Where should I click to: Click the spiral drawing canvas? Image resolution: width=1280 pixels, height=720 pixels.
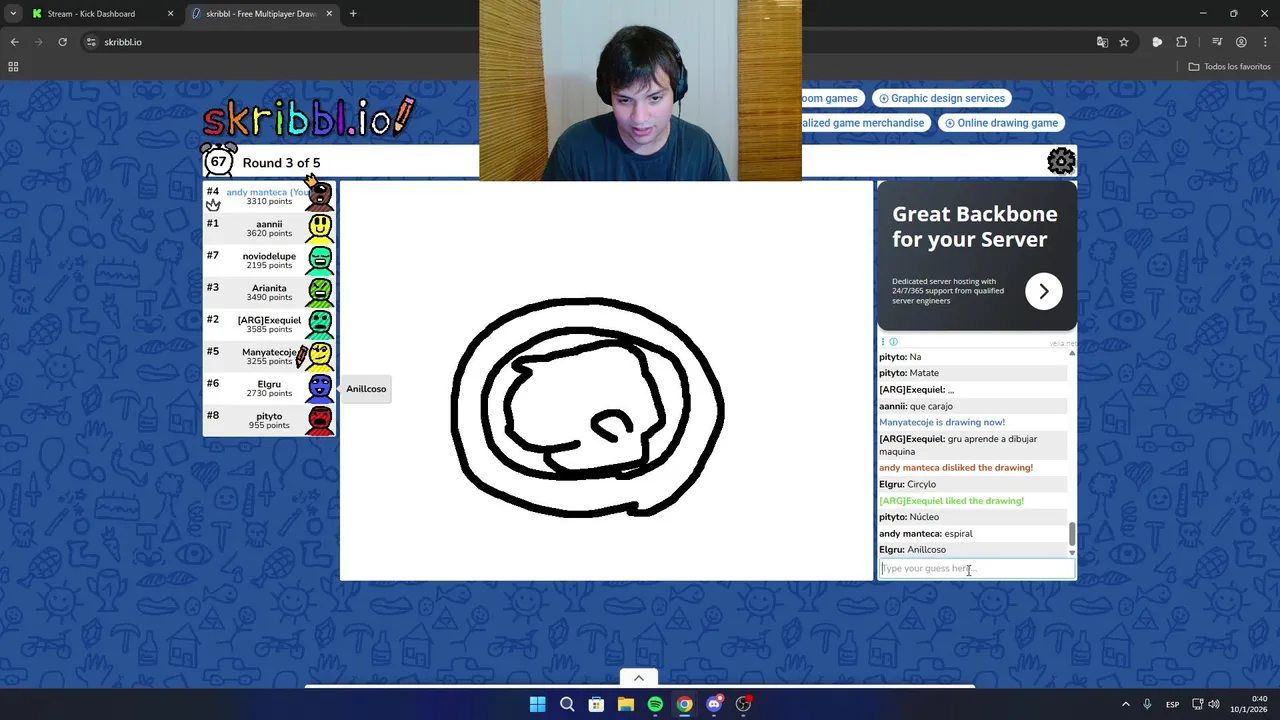(606, 380)
